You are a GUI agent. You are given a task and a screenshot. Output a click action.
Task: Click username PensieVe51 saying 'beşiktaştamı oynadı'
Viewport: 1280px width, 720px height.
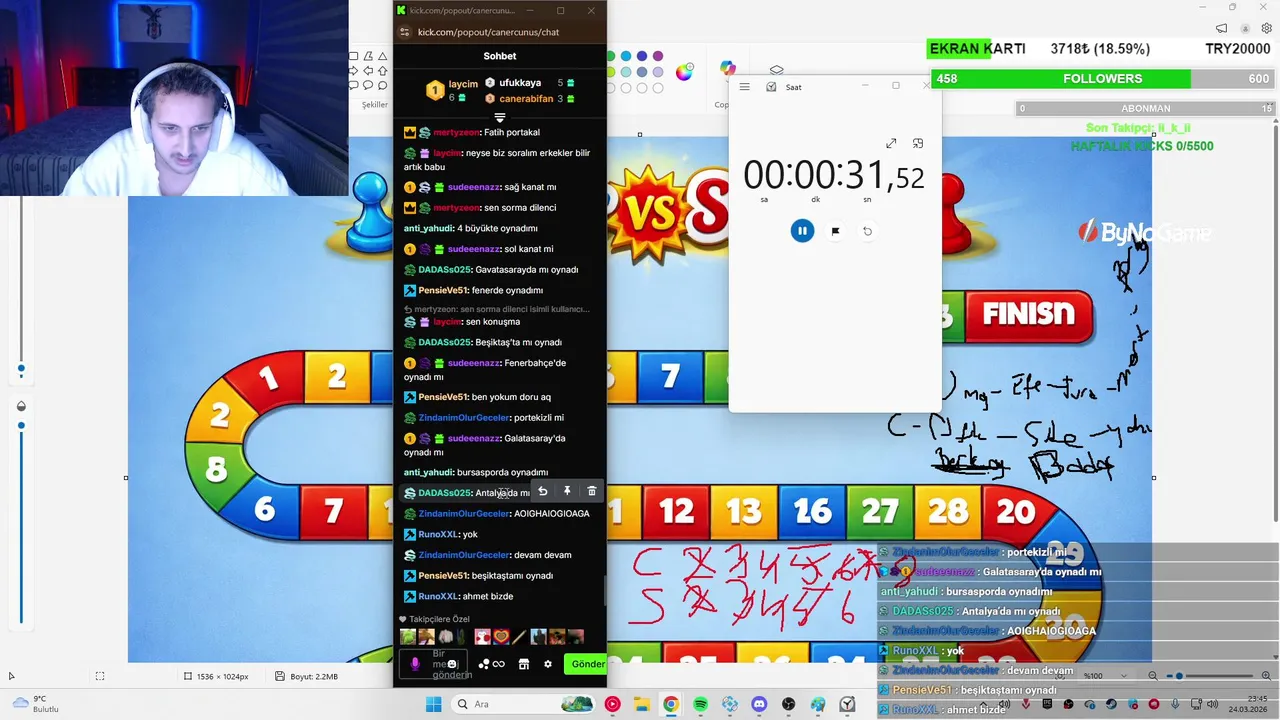pos(443,576)
